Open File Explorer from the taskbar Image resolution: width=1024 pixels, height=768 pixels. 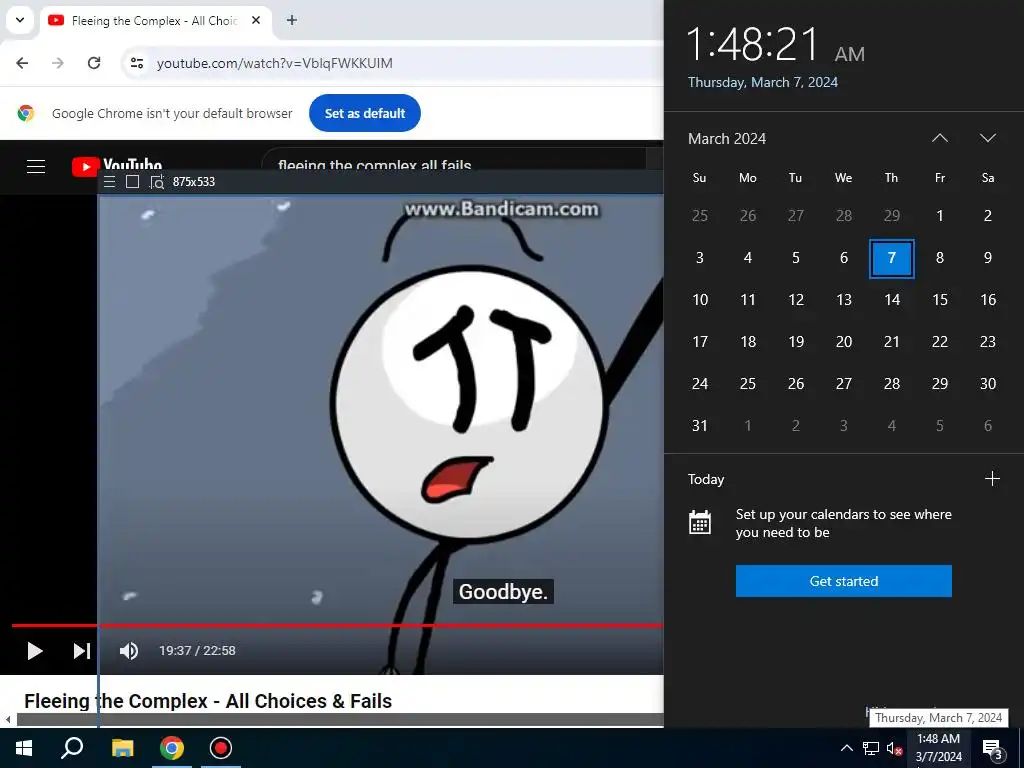pos(122,748)
